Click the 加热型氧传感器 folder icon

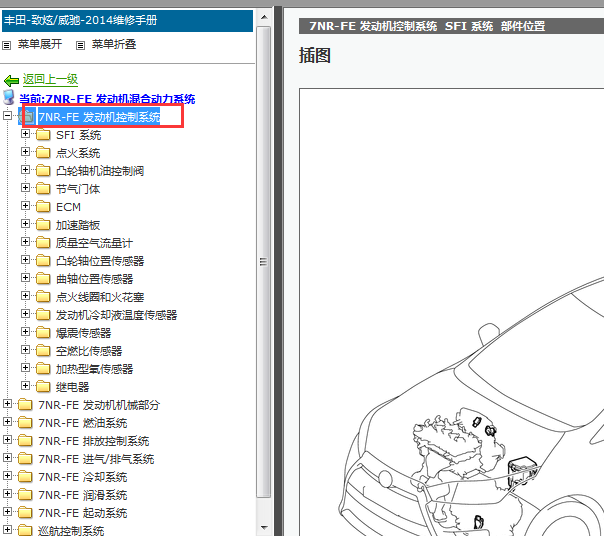tap(43, 369)
